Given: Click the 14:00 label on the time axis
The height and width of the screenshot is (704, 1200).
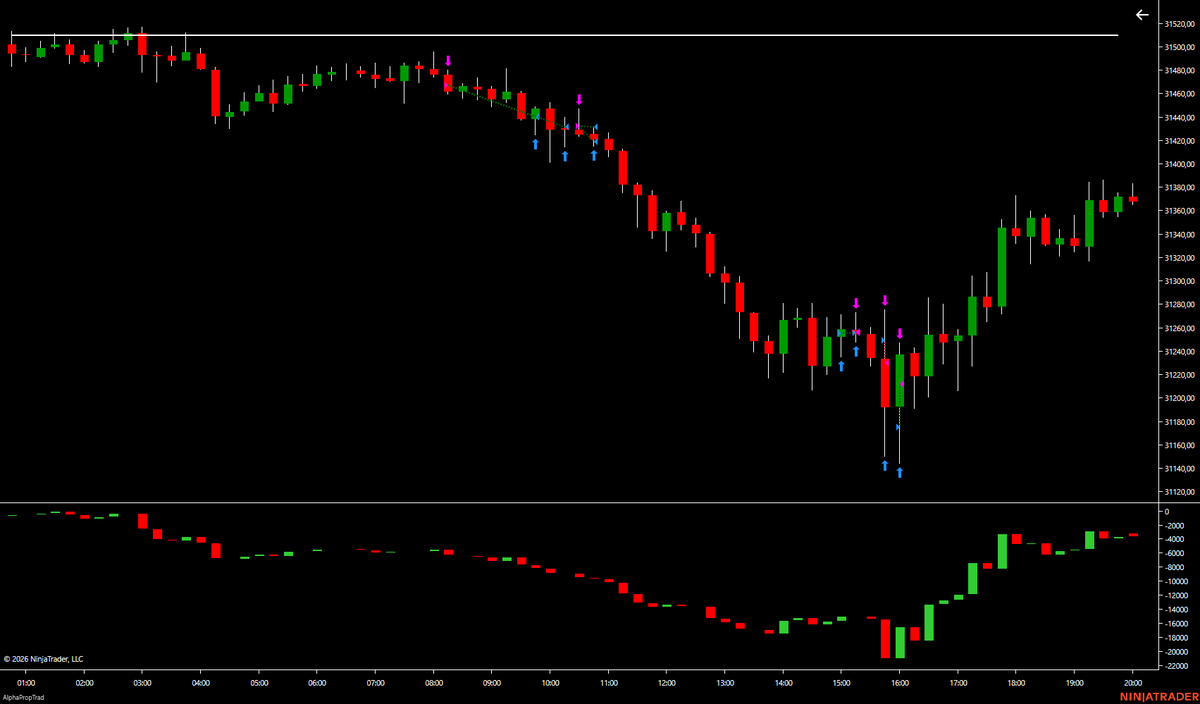Looking at the screenshot, I should pos(783,683).
